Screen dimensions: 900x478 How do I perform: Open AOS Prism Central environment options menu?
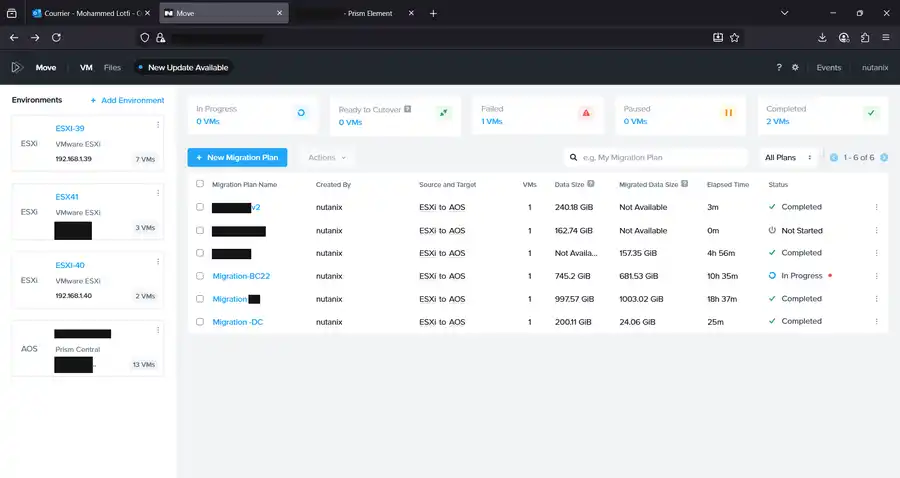158,330
